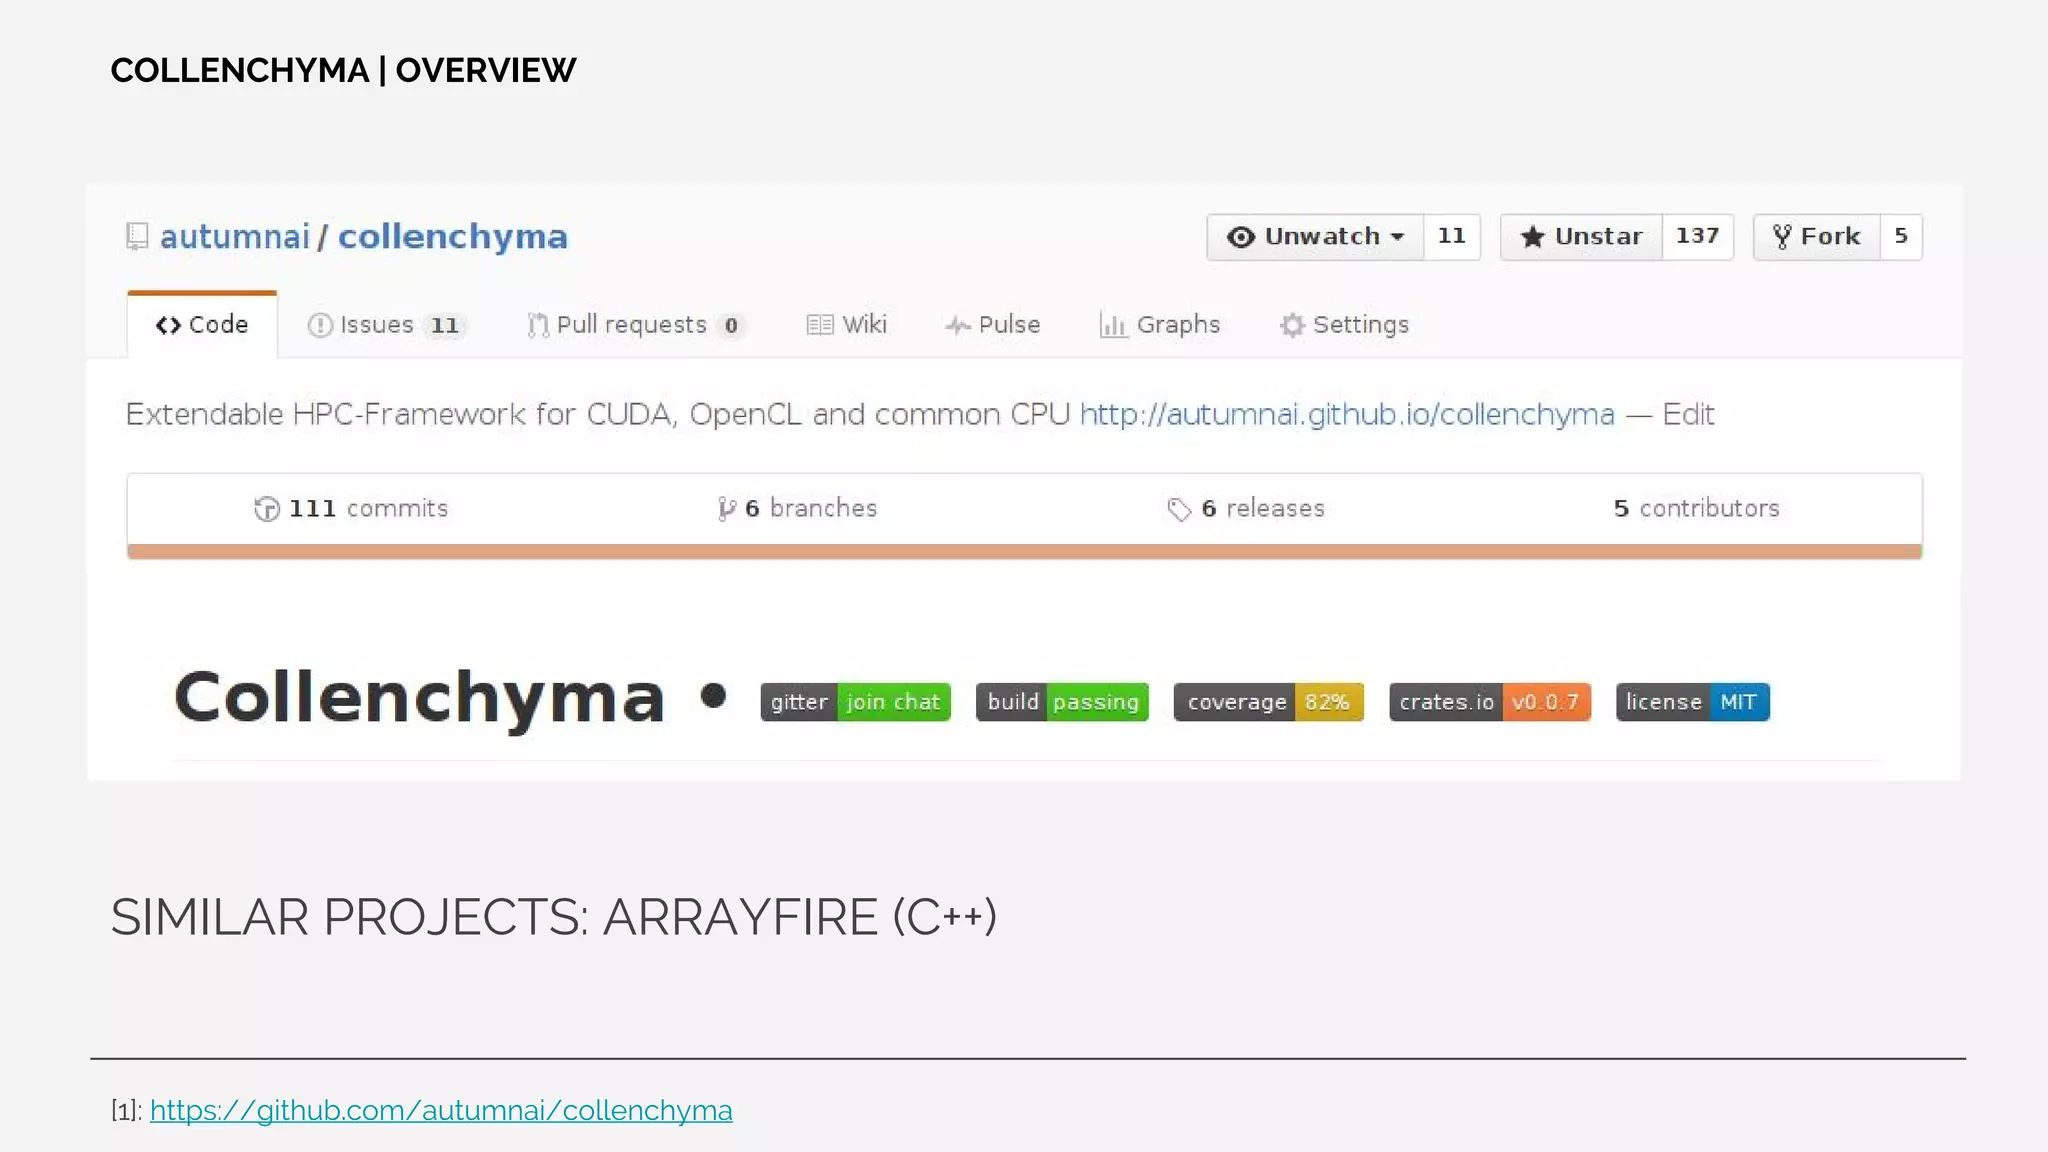Open the Graphs tab
This screenshot has height=1152, width=2048.
[x=1160, y=325]
